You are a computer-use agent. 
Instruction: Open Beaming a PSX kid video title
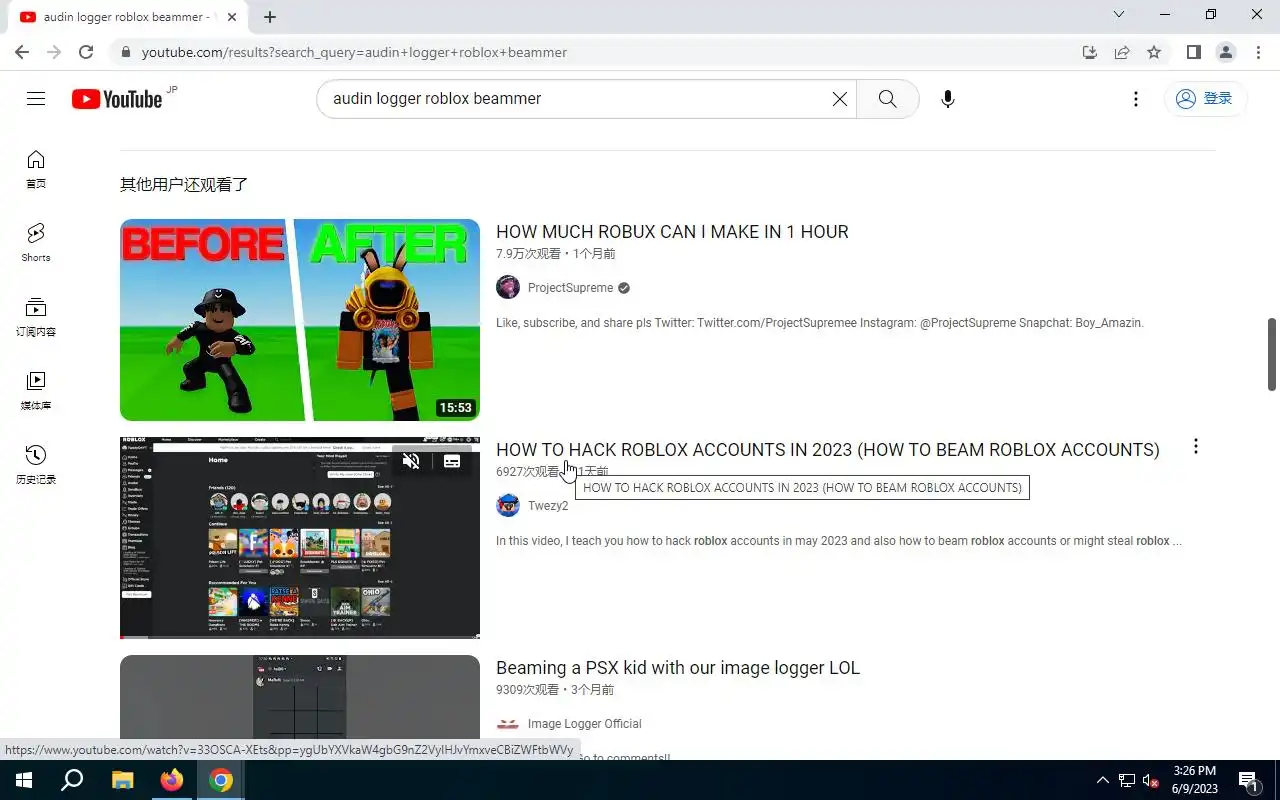678,668
